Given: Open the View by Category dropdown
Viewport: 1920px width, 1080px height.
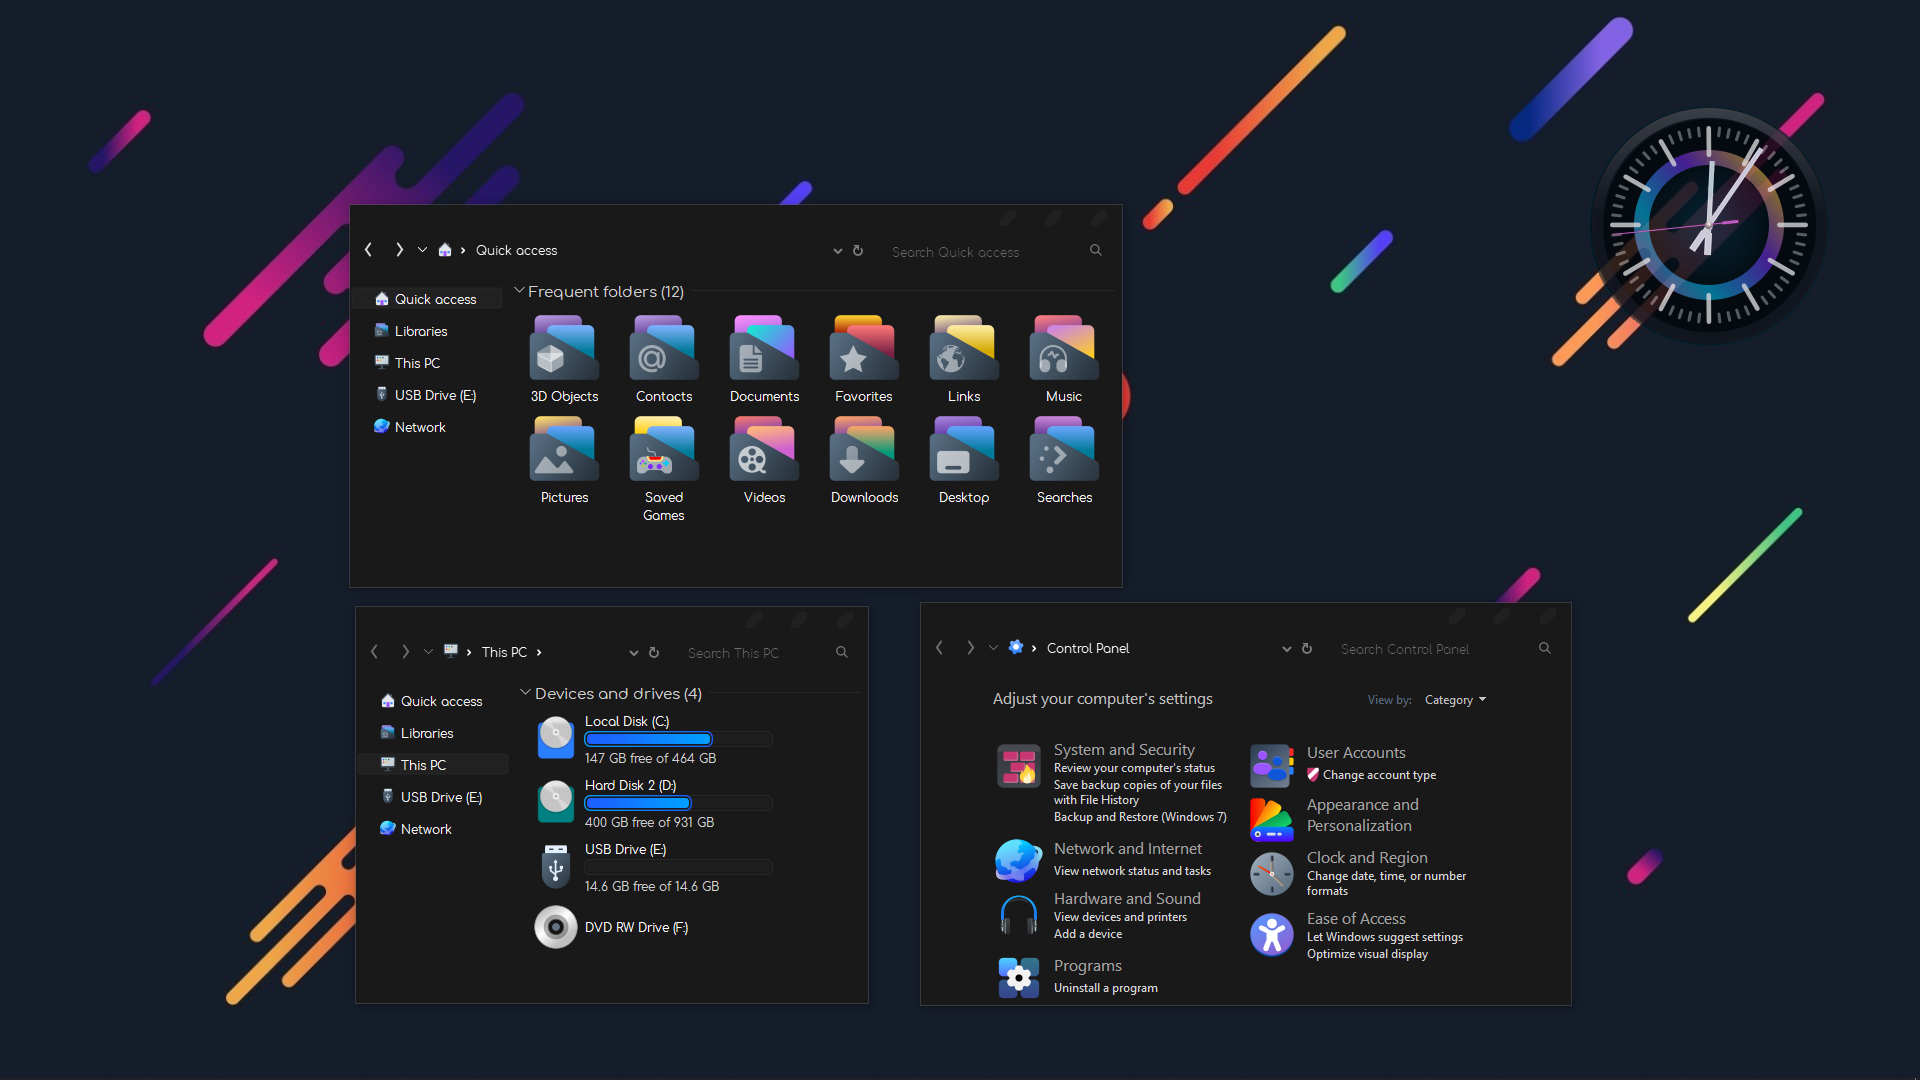Looking at the screenshot, I should (x=1452, y=699).
